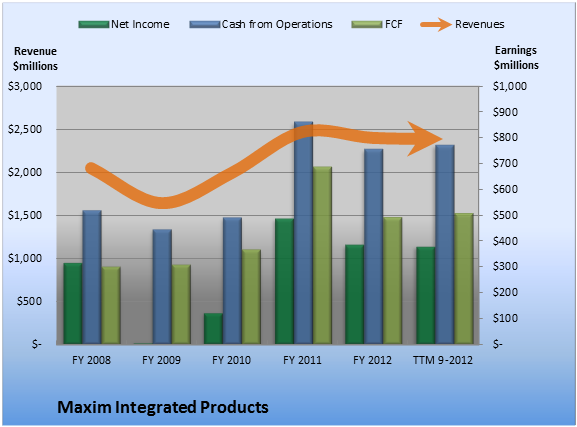Click the $900 earnings axis value
Viewport: 577px width, 427px height.
point(505,112)
